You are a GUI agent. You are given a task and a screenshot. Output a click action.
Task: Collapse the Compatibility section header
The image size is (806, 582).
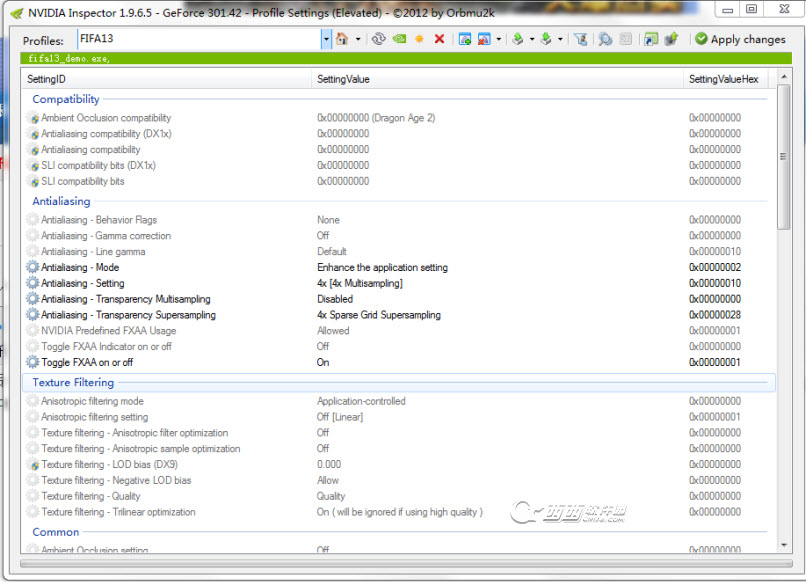coord(66,99)
